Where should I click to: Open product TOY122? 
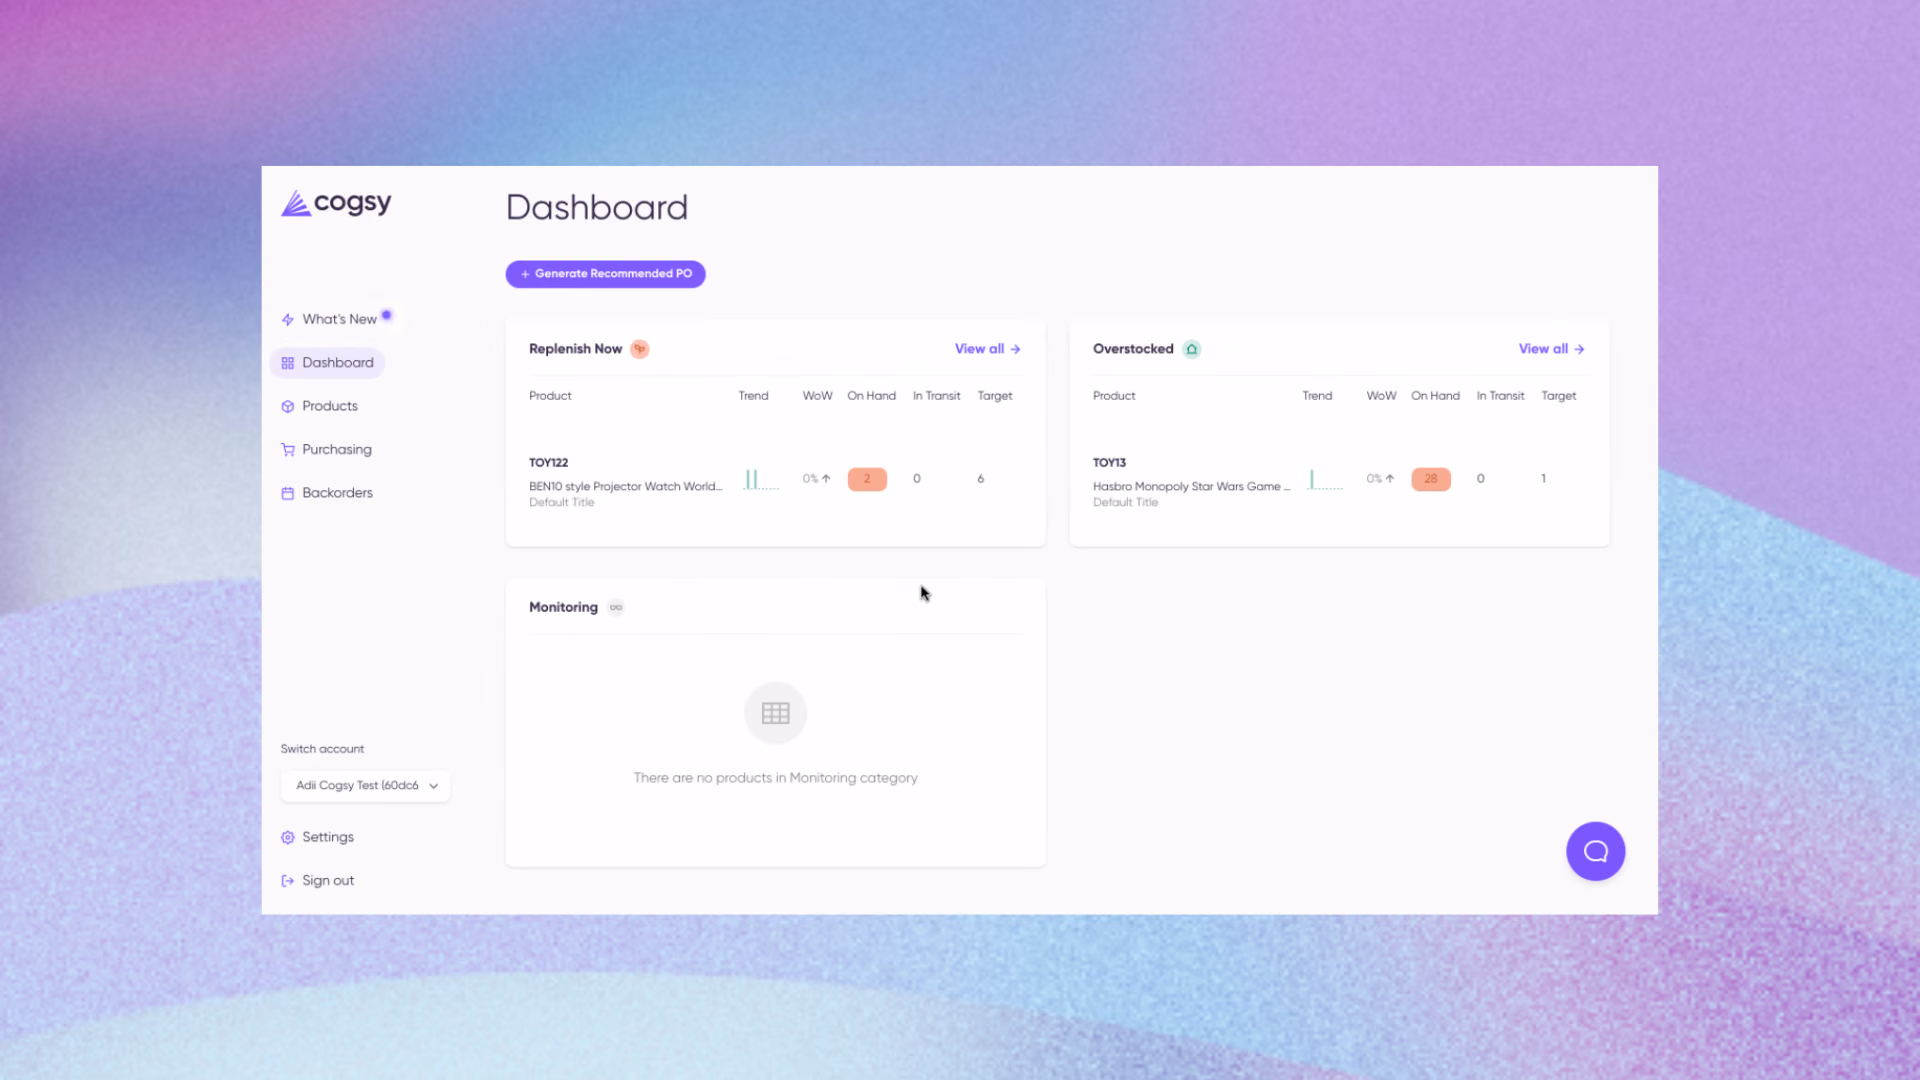(x=548, y=463)
